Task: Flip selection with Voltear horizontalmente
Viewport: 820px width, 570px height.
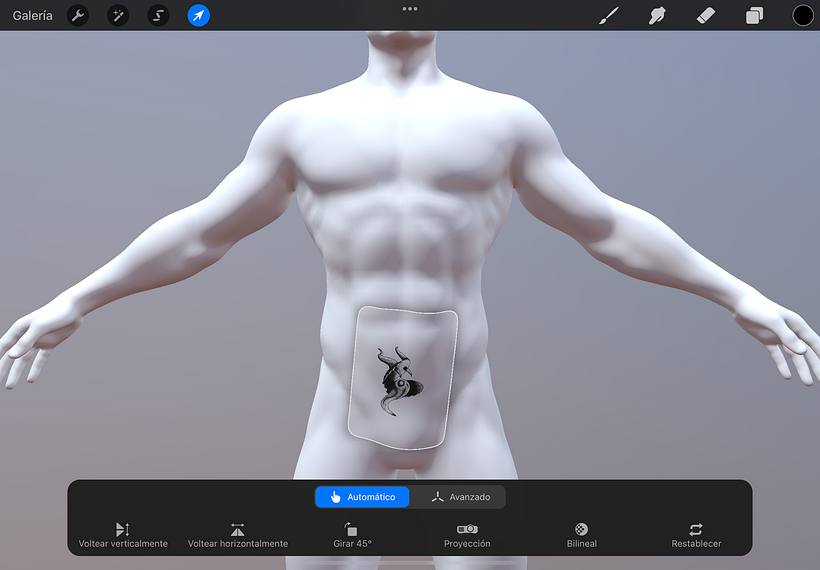Action: coord(238,535)
